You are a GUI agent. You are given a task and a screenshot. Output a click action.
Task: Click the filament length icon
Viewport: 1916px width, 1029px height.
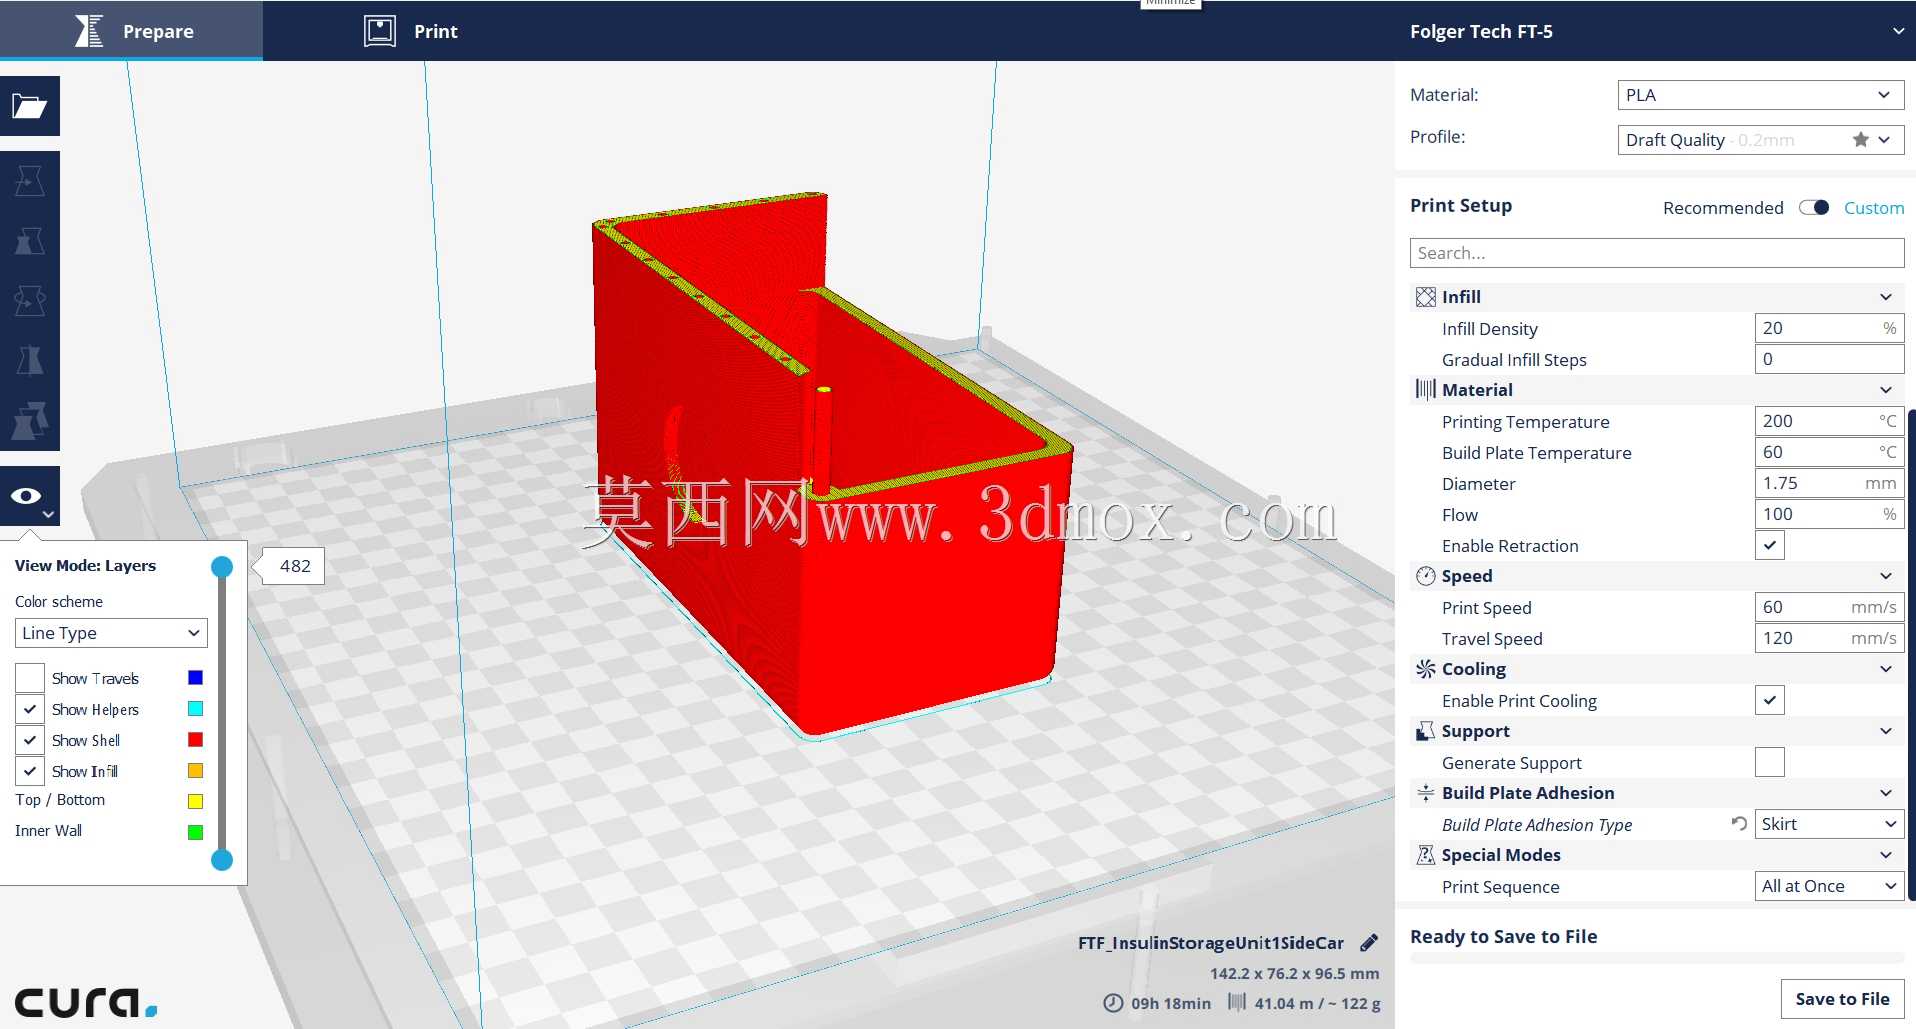[1237, 1002]
